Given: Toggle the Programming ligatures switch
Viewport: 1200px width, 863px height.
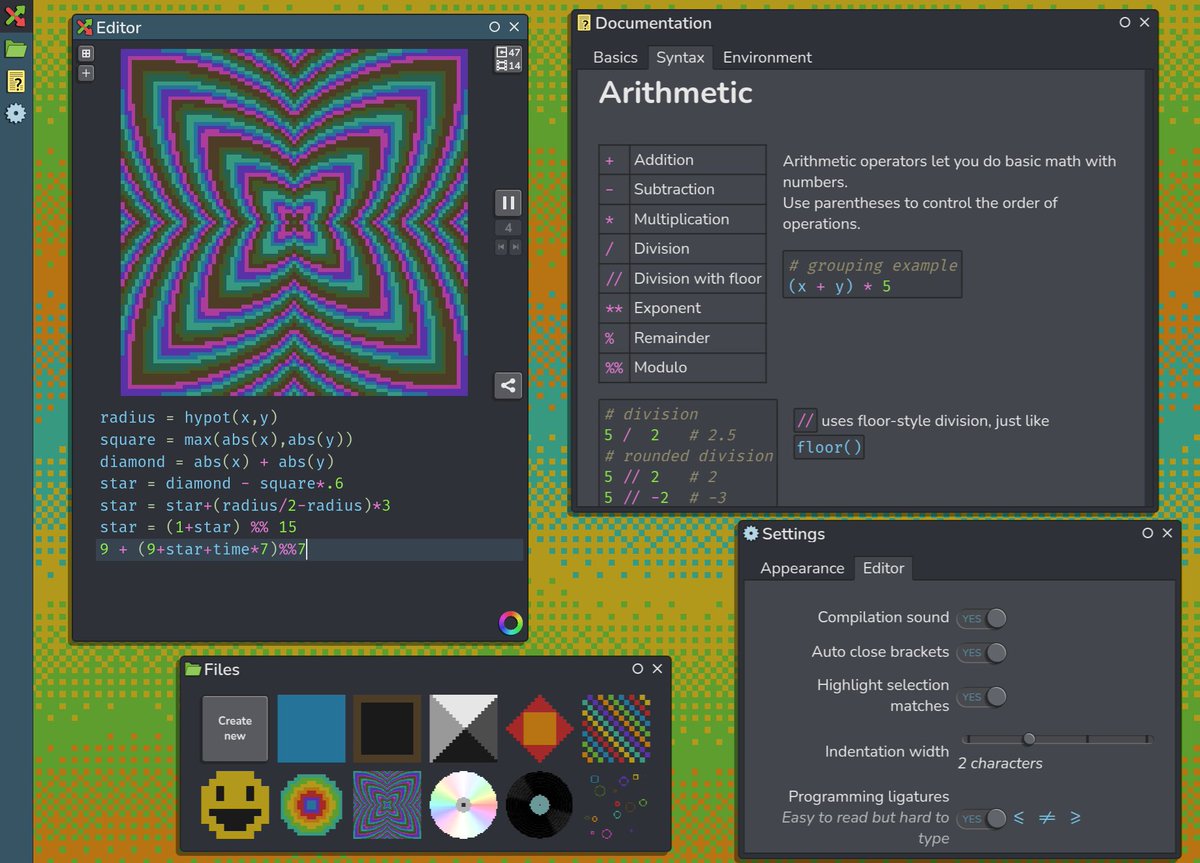Looking at the screenshot, I should pos(982,819).
